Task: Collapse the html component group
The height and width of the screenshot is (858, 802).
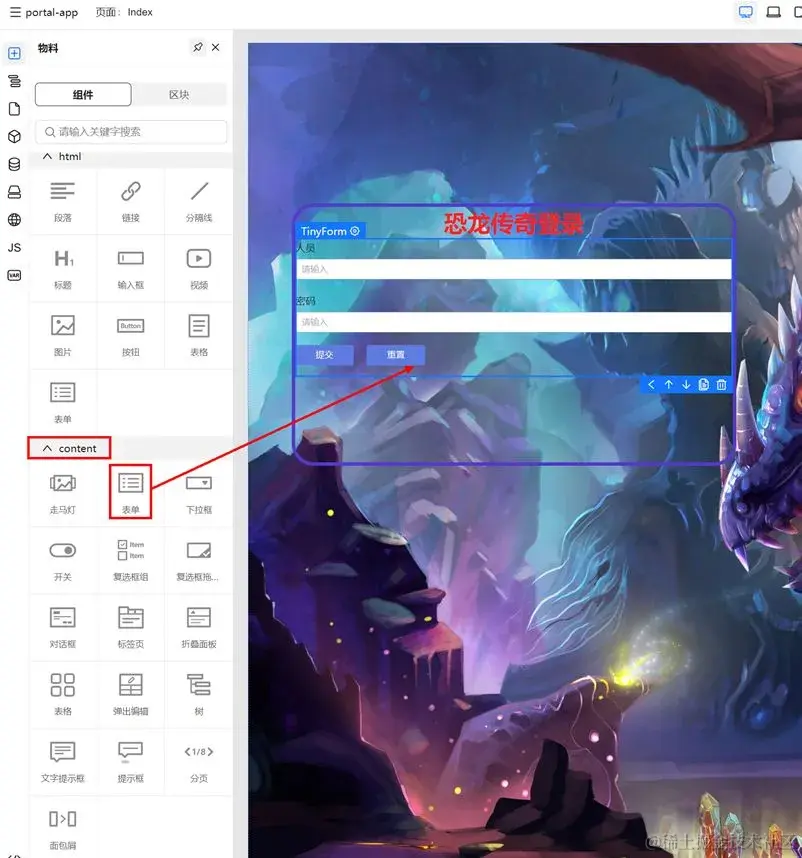Action: coord(48,156)
